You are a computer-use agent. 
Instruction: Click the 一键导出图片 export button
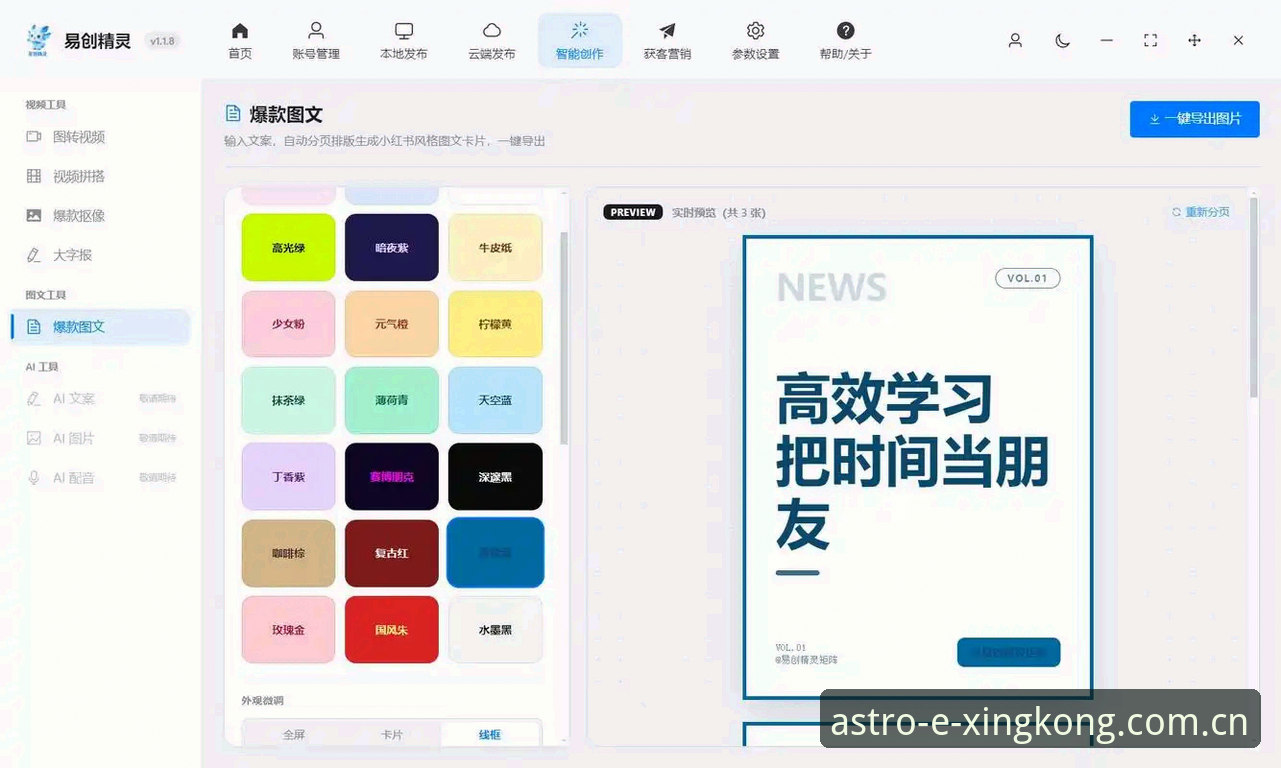pyautogui.click(x=1194, y=119)
